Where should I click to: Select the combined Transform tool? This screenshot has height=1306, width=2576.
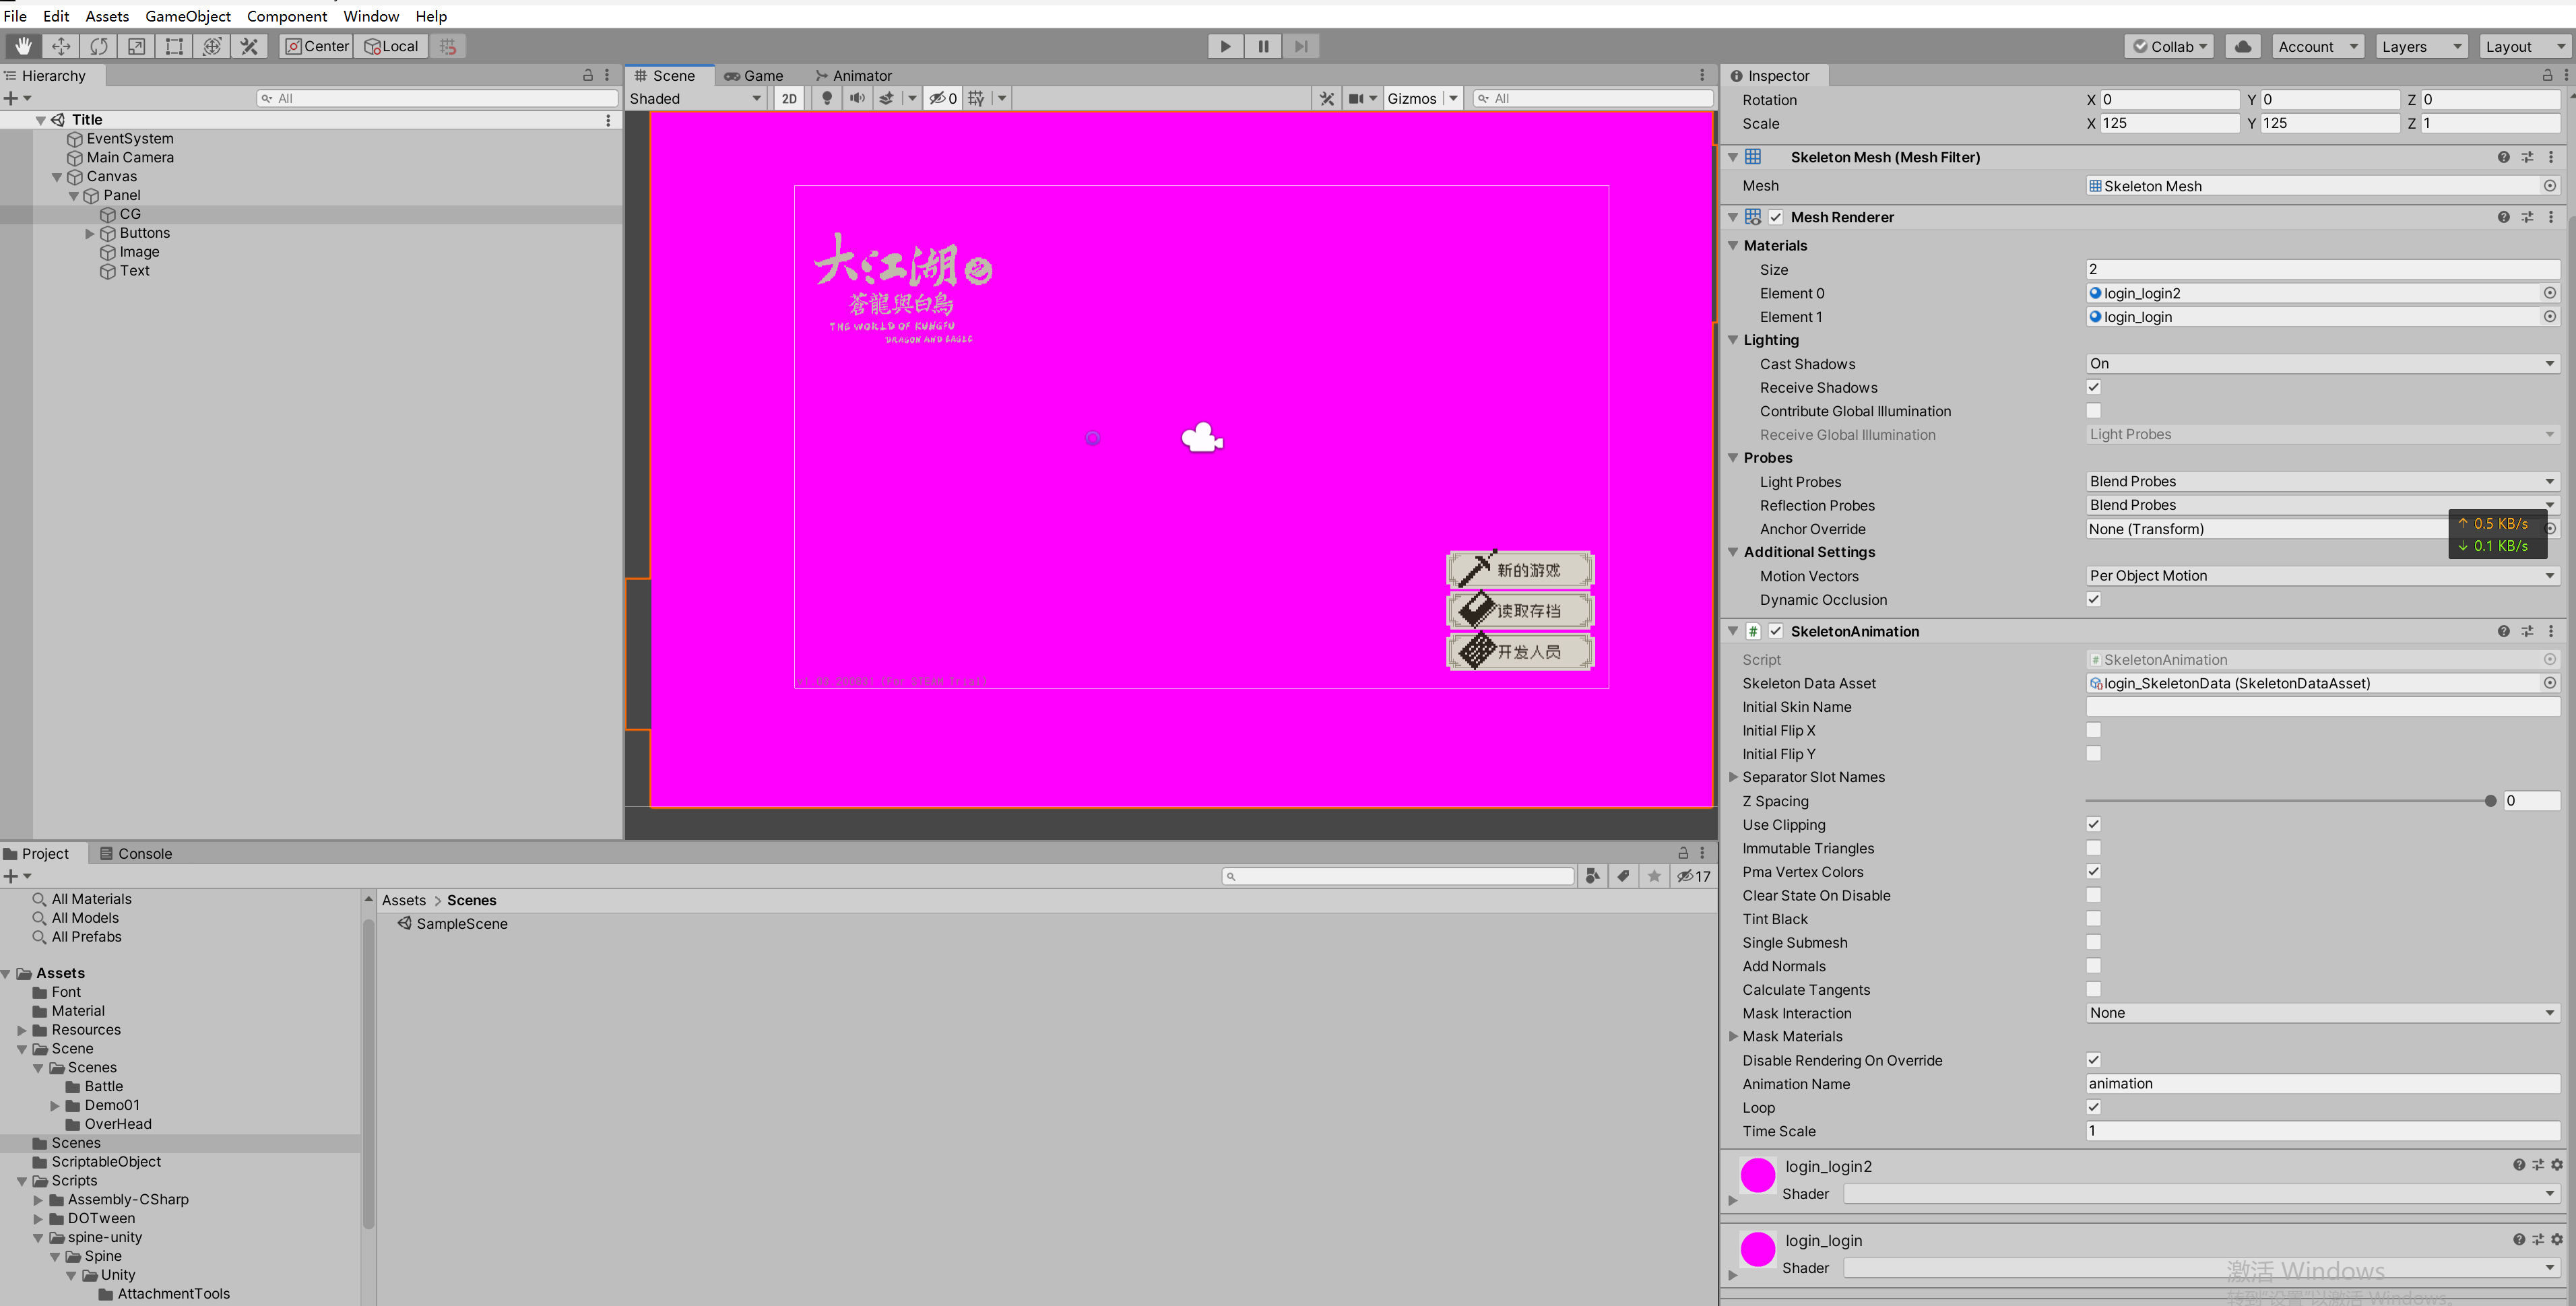click(212, 46)
